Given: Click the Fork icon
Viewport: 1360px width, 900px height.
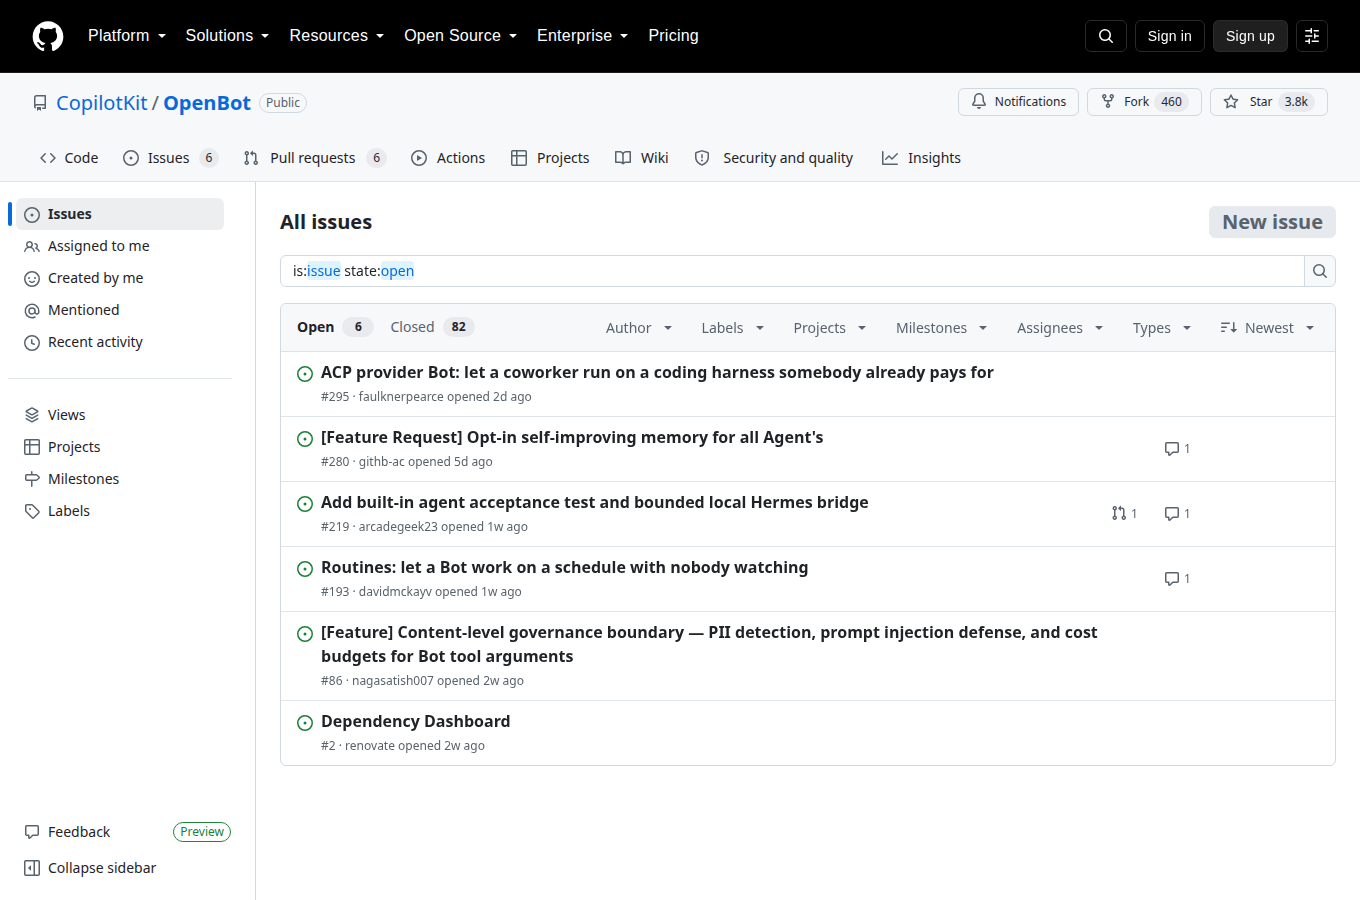Looking at the screenshot, I should point(1108,102).
